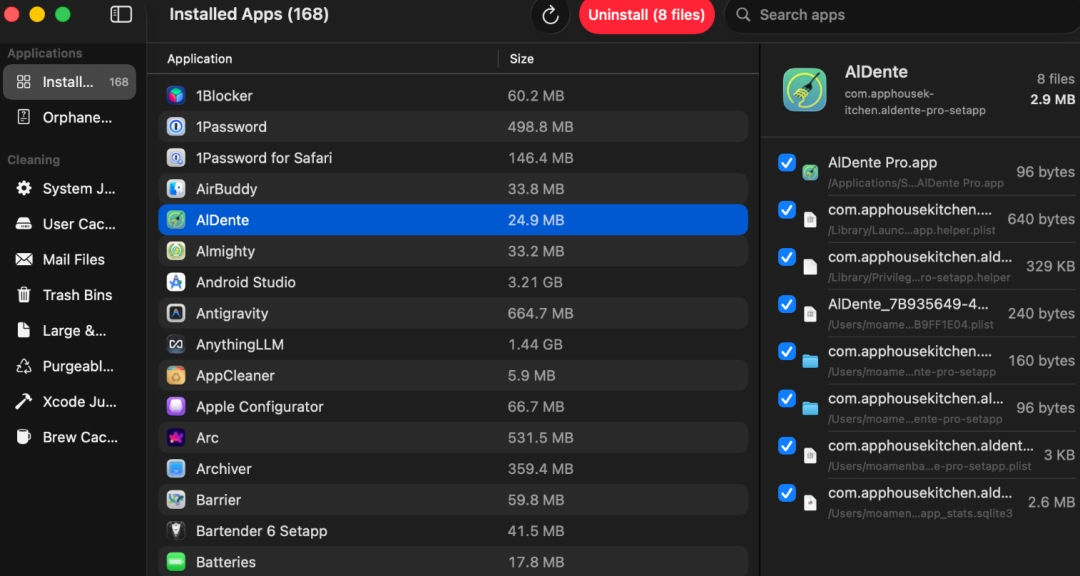
Task: Select the AlDente row in the list
Action: (x=453, y=220)
